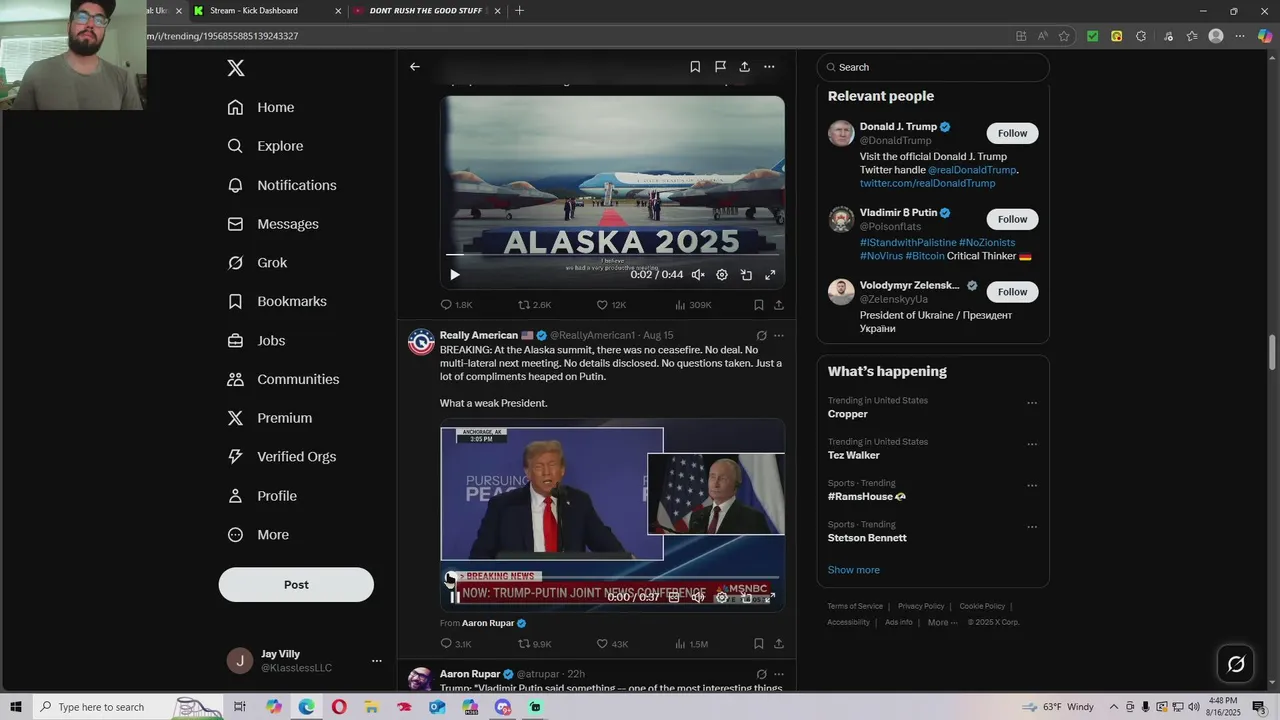Screen dimensions: 1280x720
Task: Open Communities in the sidebar
Action: point(283,379)
